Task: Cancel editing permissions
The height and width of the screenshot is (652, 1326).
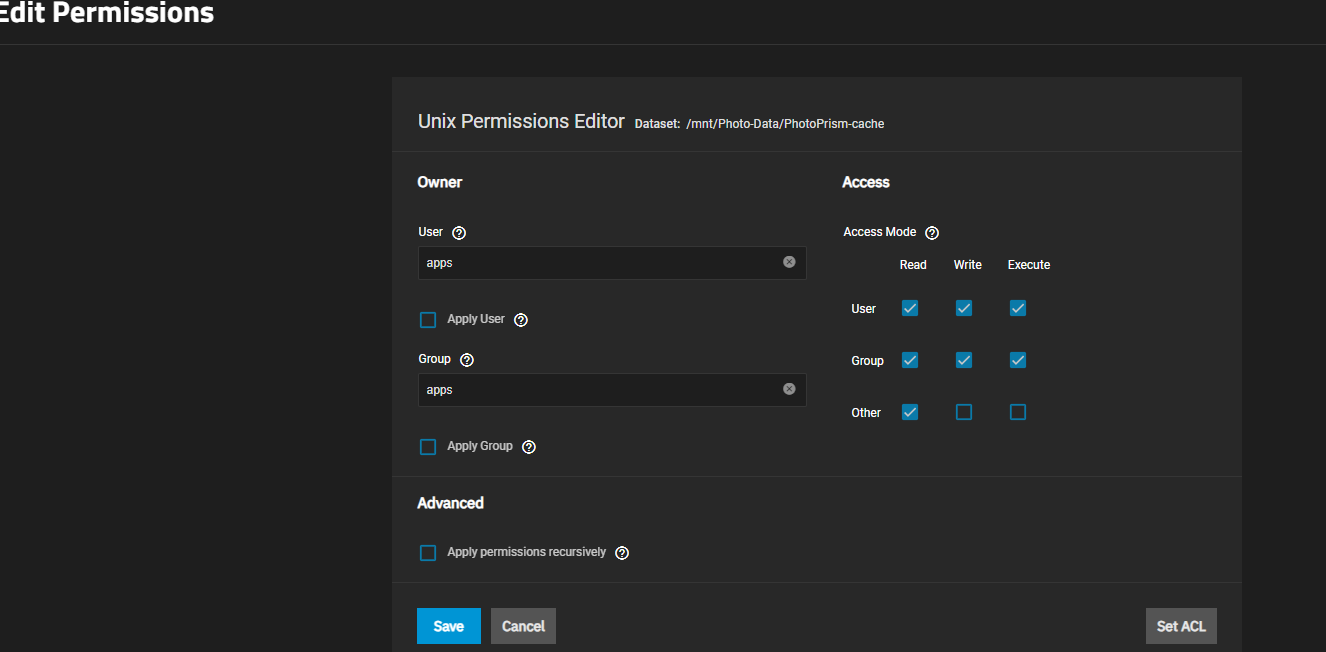Action: (523, 626)
